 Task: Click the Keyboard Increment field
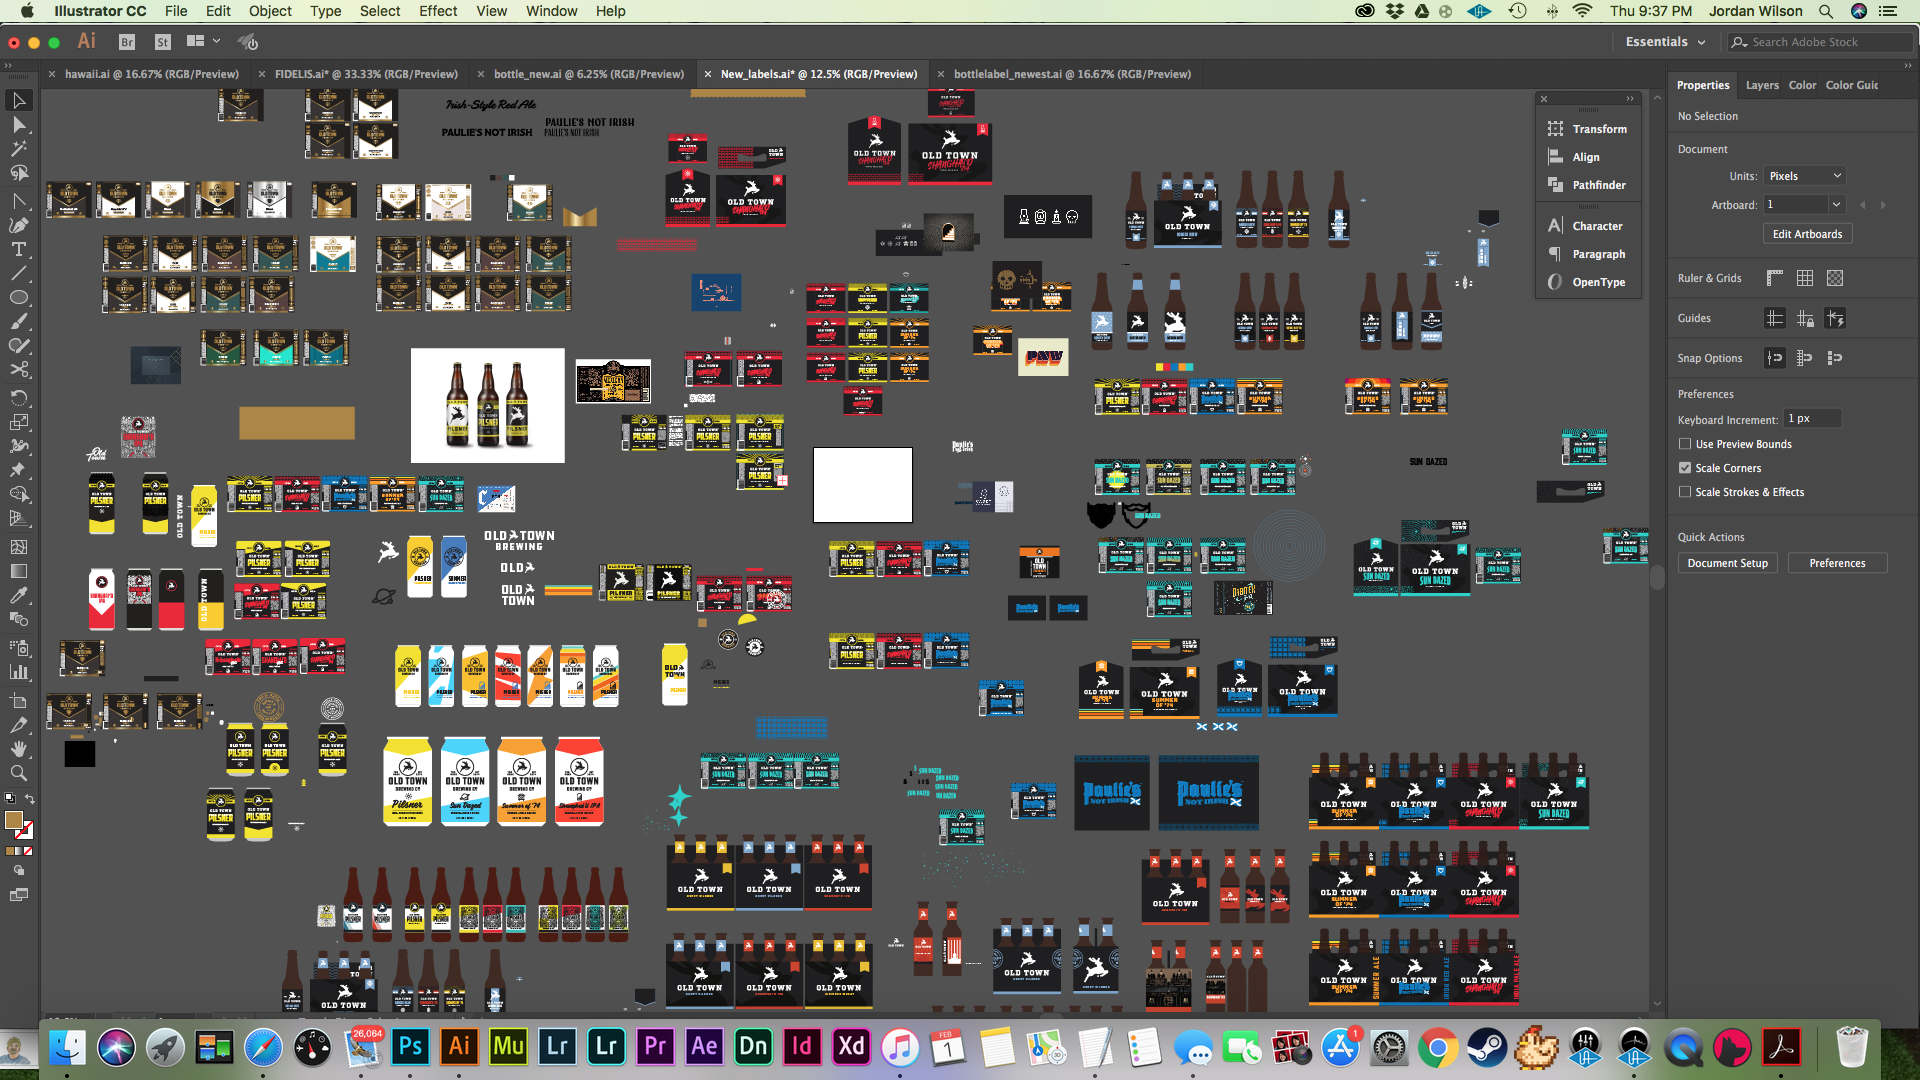coord(1813,419)
